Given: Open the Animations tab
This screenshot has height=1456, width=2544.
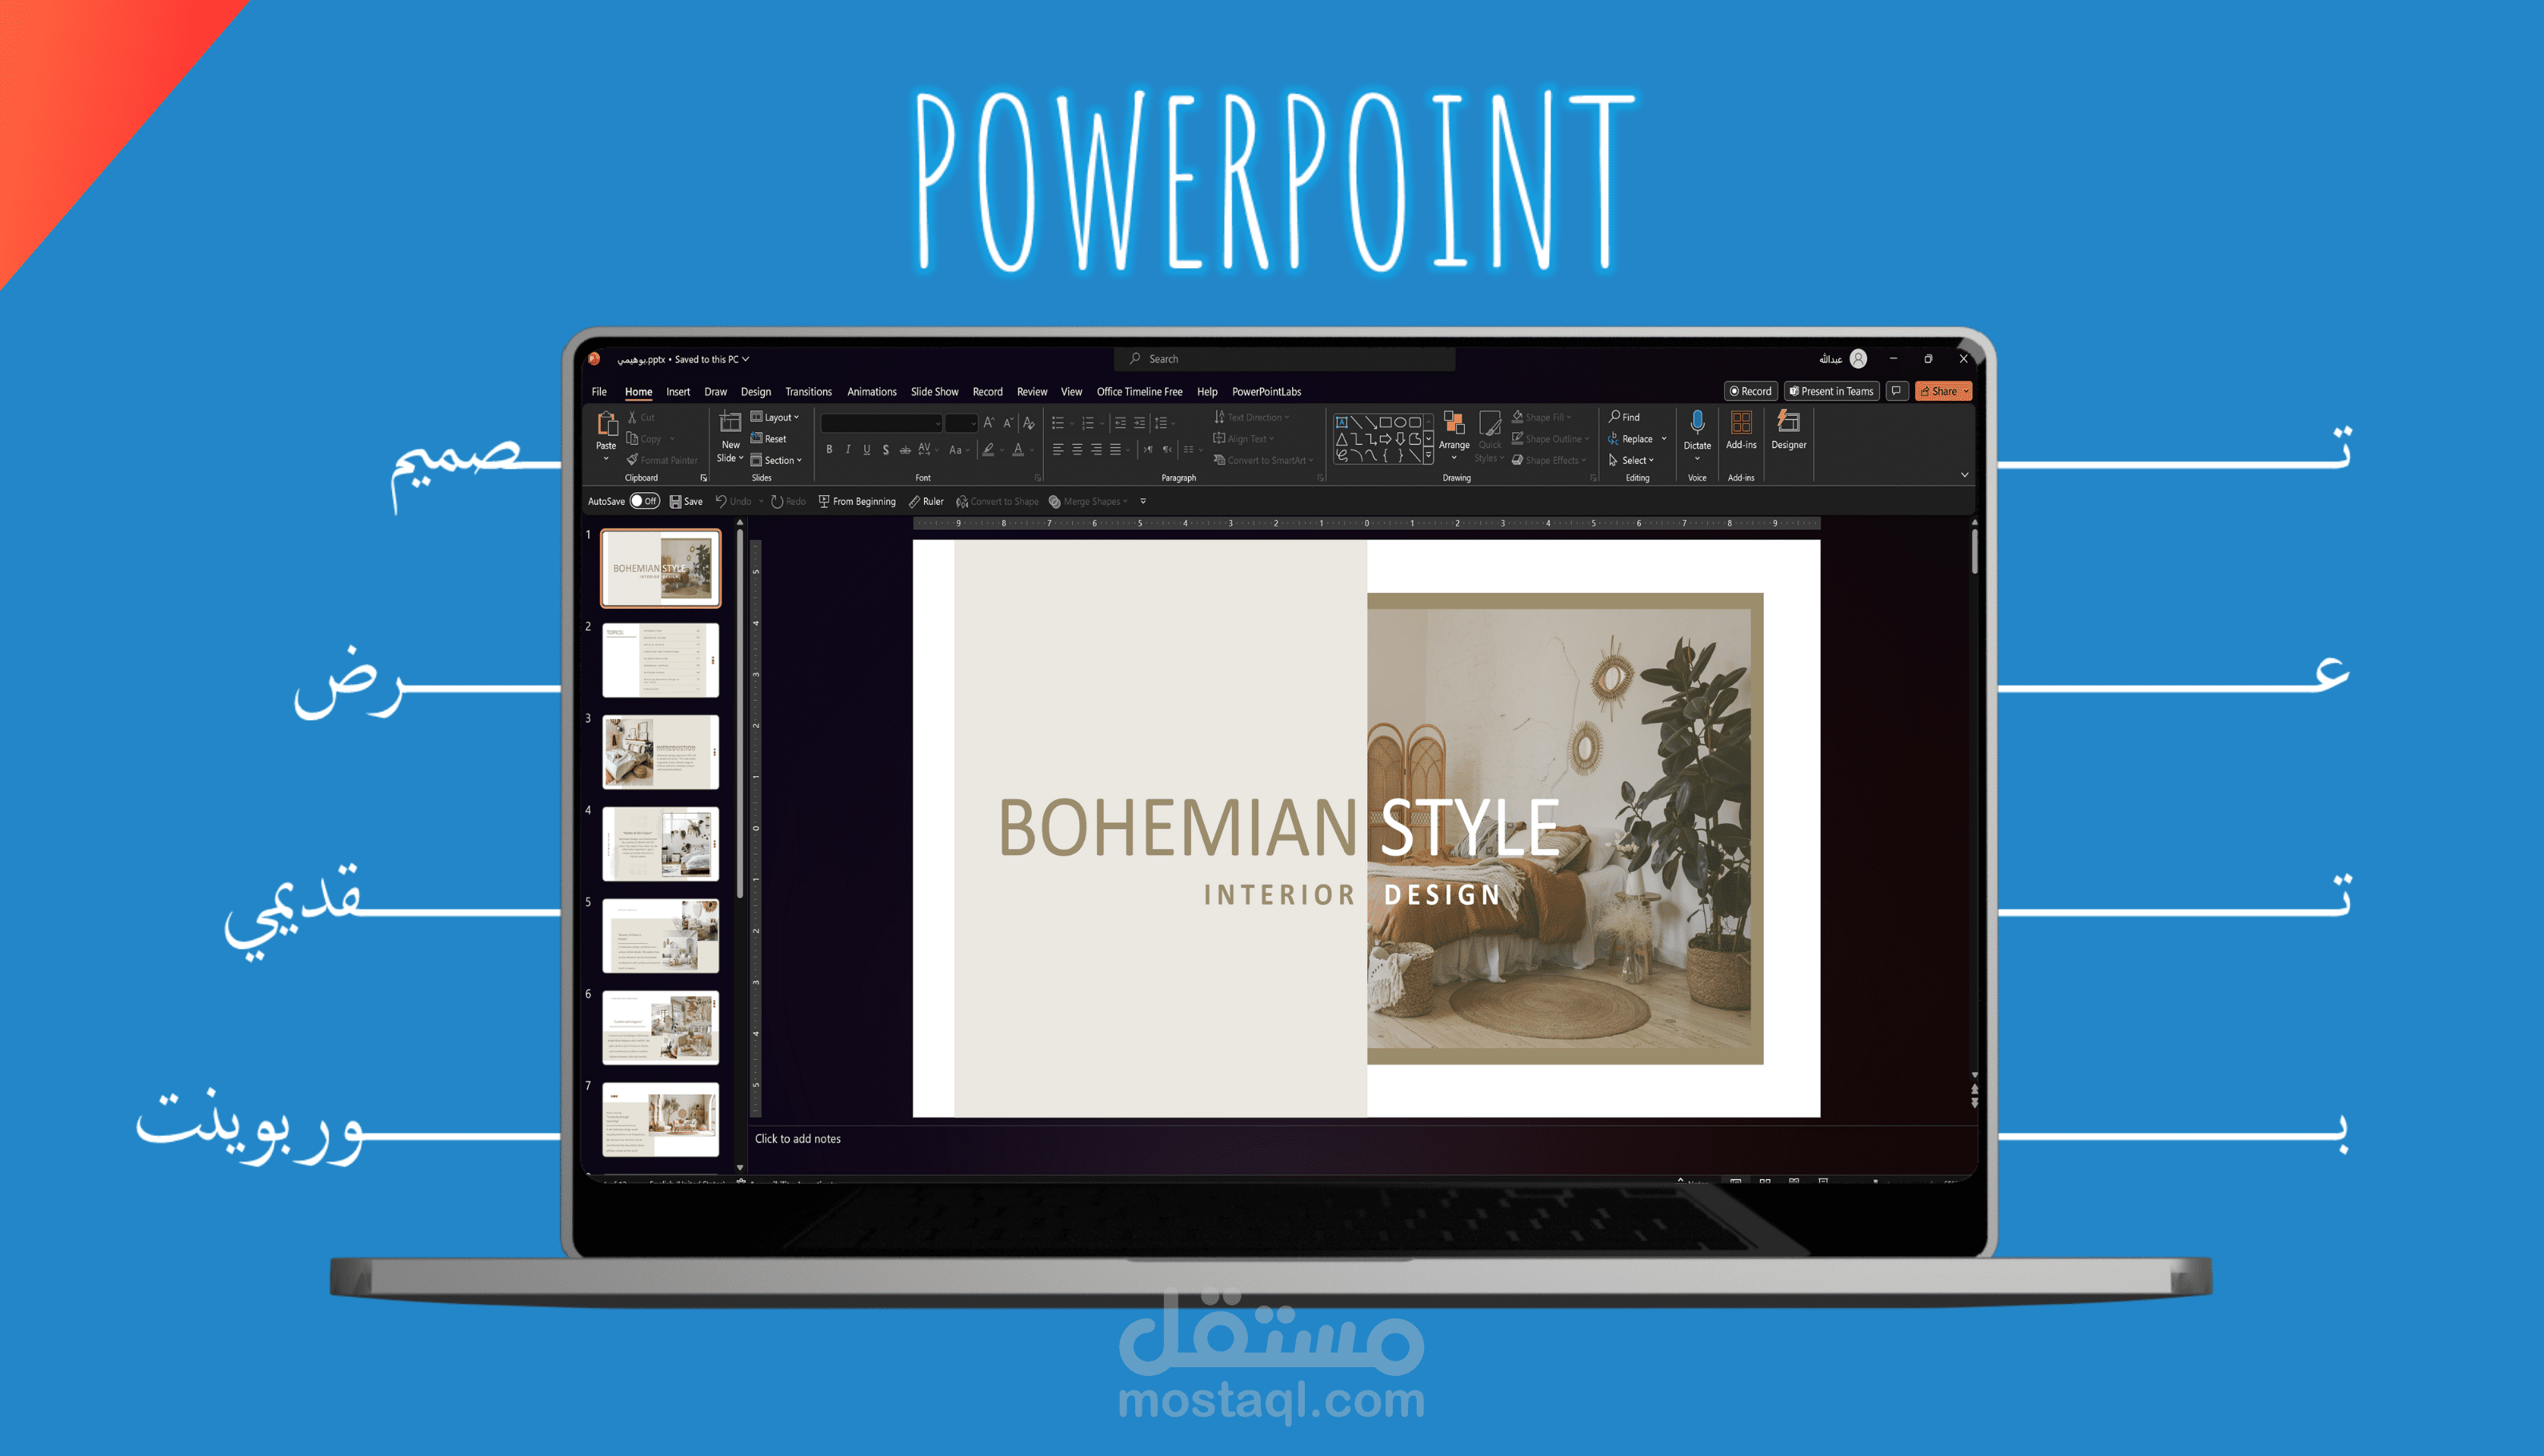Looking at the screenshot, I should point(872,392).
